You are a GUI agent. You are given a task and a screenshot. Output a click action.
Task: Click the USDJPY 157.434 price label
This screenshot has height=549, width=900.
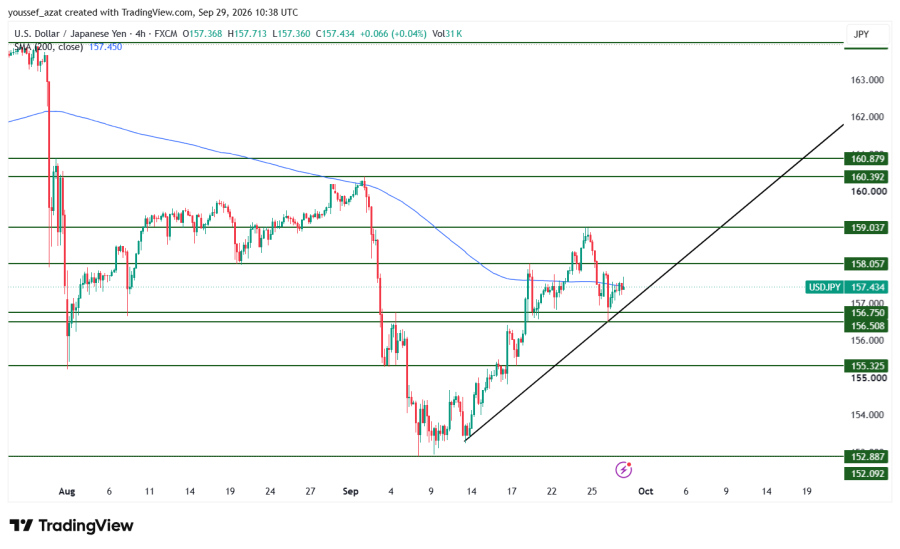click(x=847, y=287)
